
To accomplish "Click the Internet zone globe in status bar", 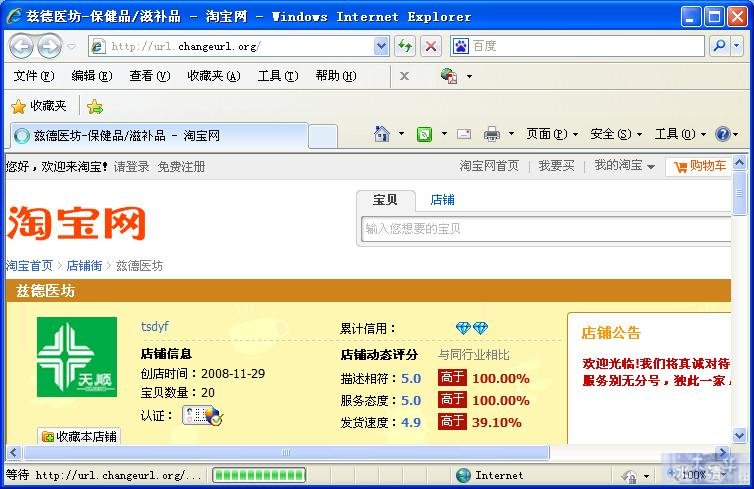I will click(463, 476).
